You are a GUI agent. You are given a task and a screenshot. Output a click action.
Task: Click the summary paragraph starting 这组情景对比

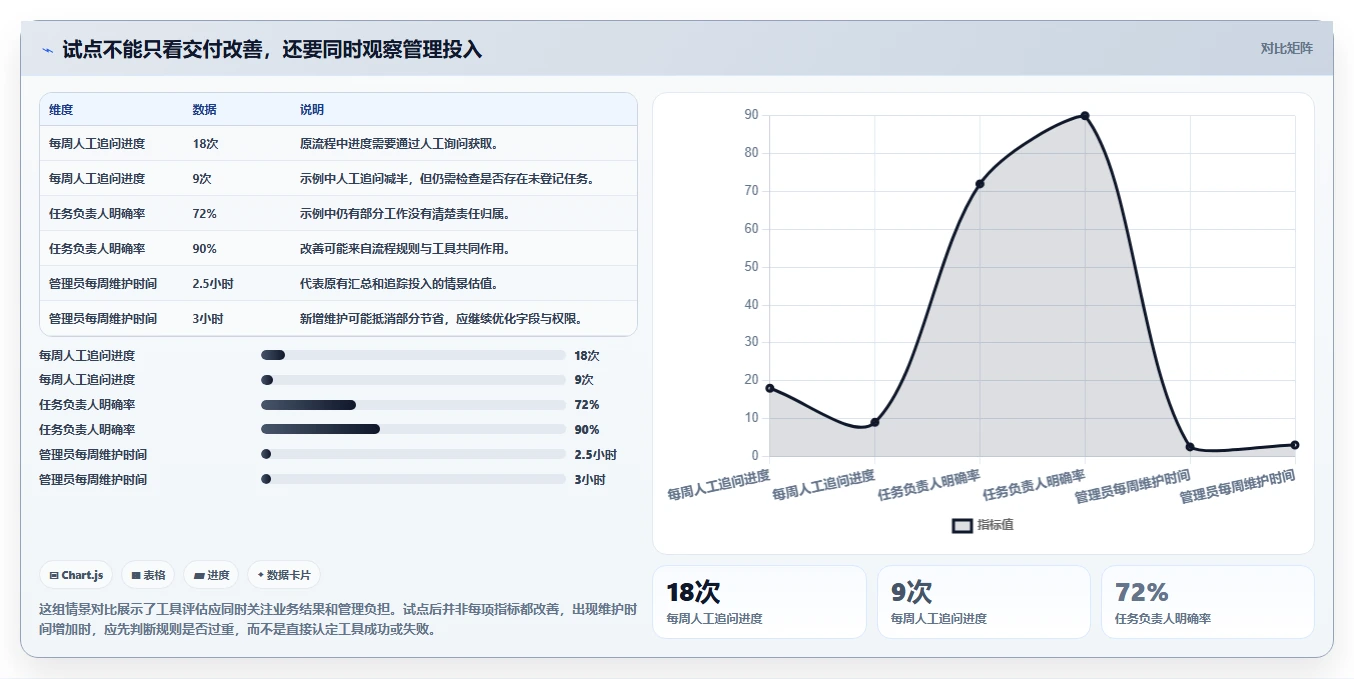point(338,619)
